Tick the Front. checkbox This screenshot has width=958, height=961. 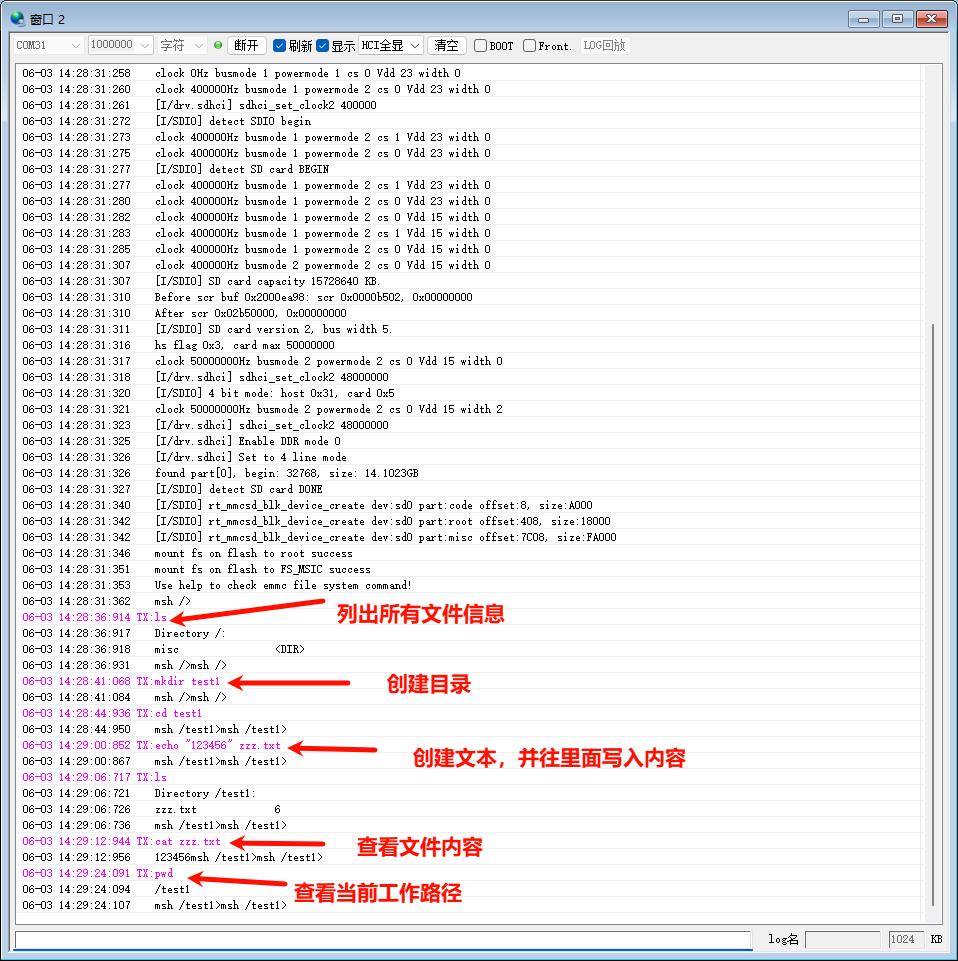529,46
